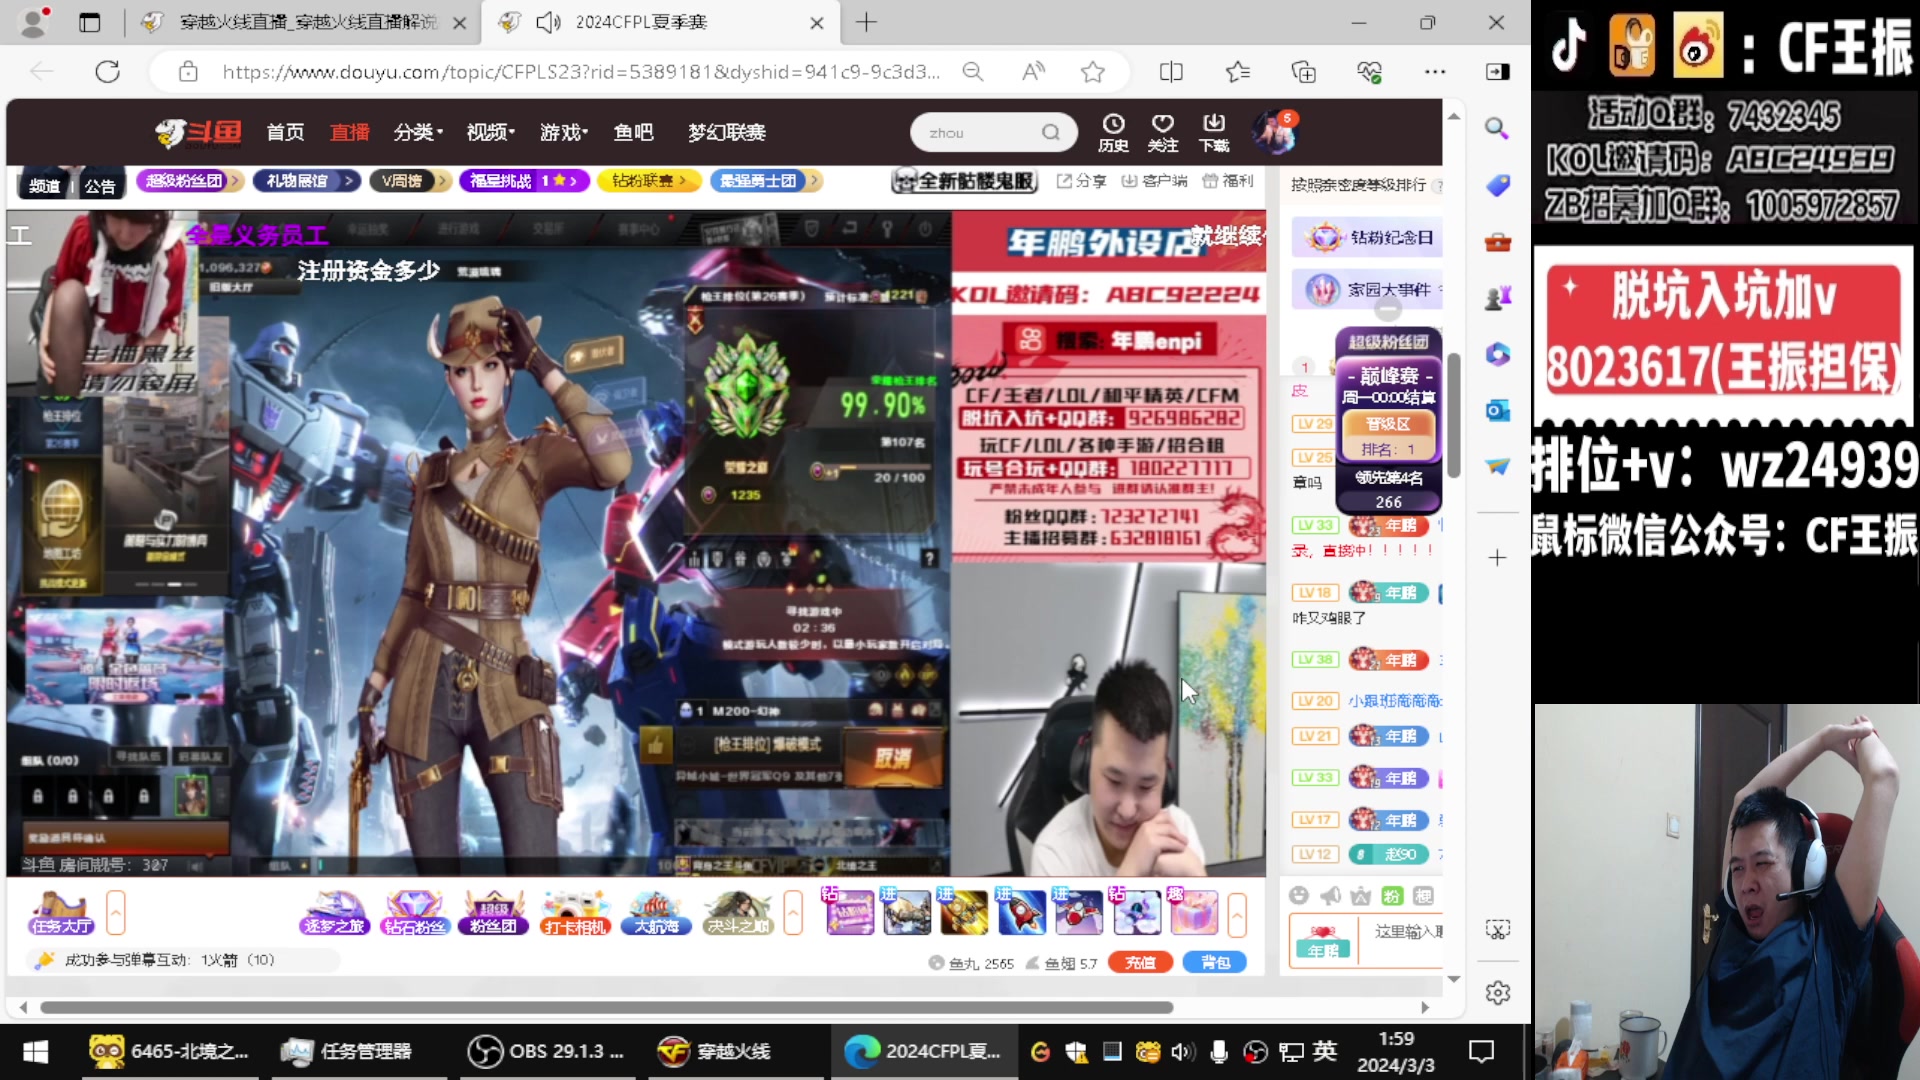Expand arrow next to 任务大厅

(x=116, y=912)
